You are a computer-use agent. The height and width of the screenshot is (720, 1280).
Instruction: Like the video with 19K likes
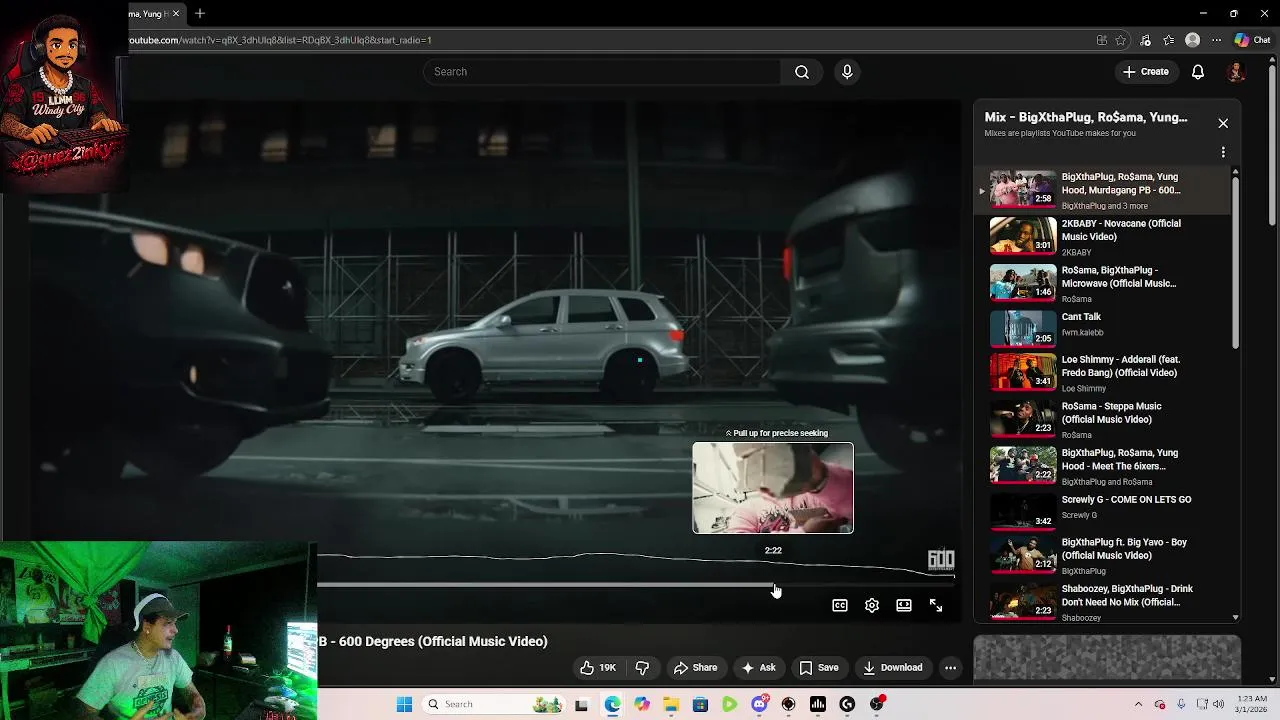(599, 668)
